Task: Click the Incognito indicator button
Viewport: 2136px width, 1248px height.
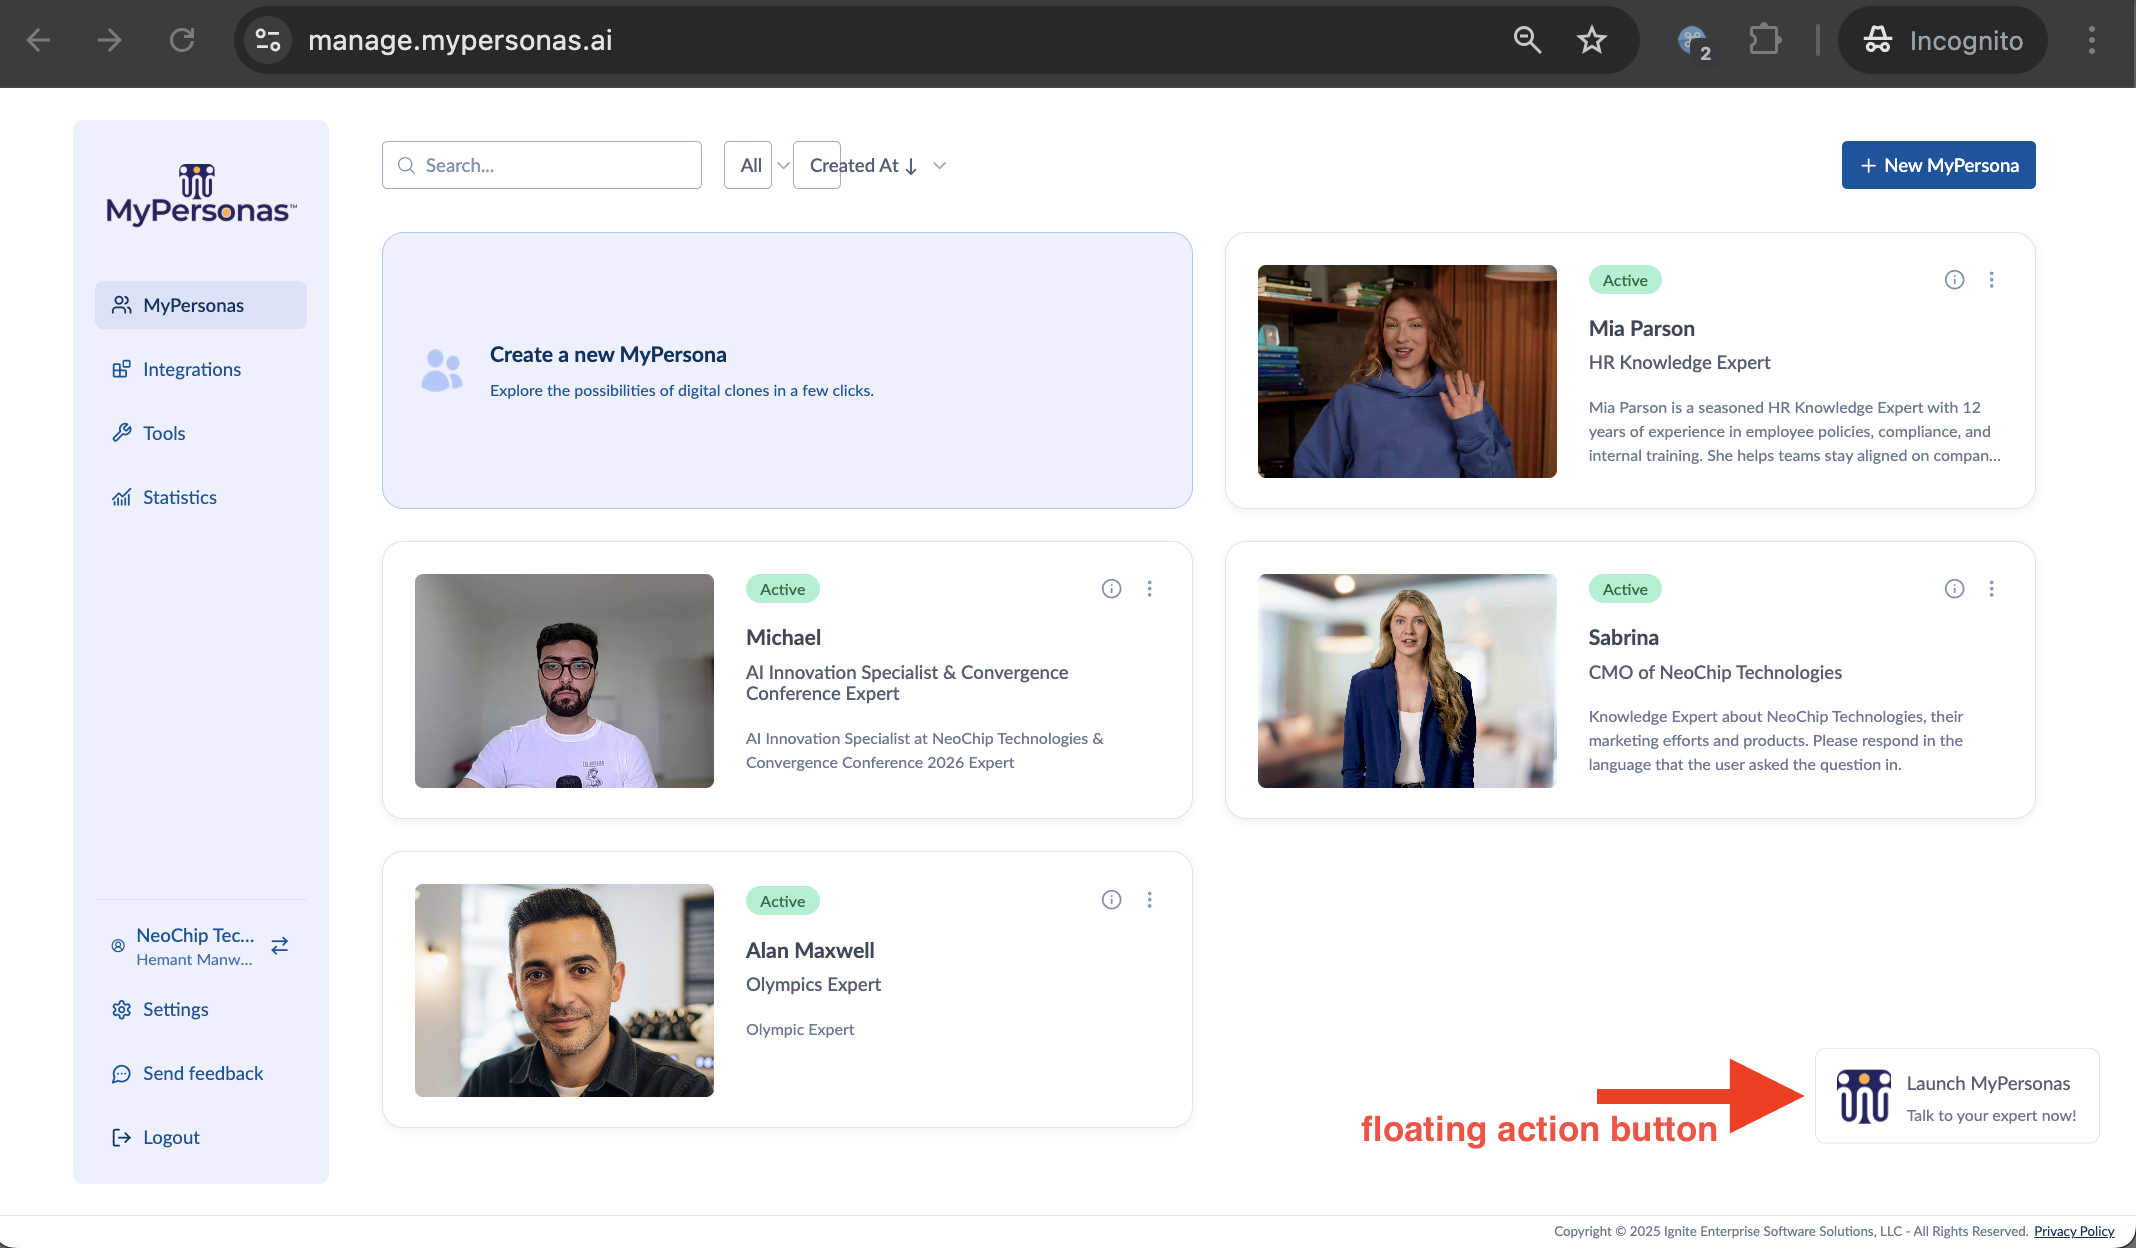Action: pos(1943,40)
